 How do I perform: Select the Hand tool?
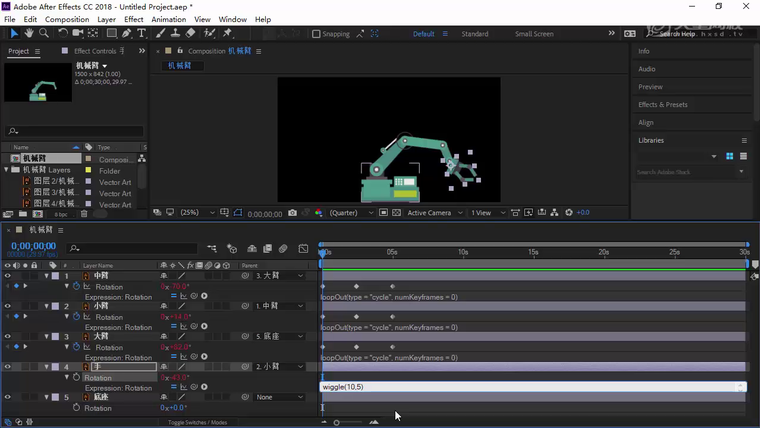click(x=29, y=33)
